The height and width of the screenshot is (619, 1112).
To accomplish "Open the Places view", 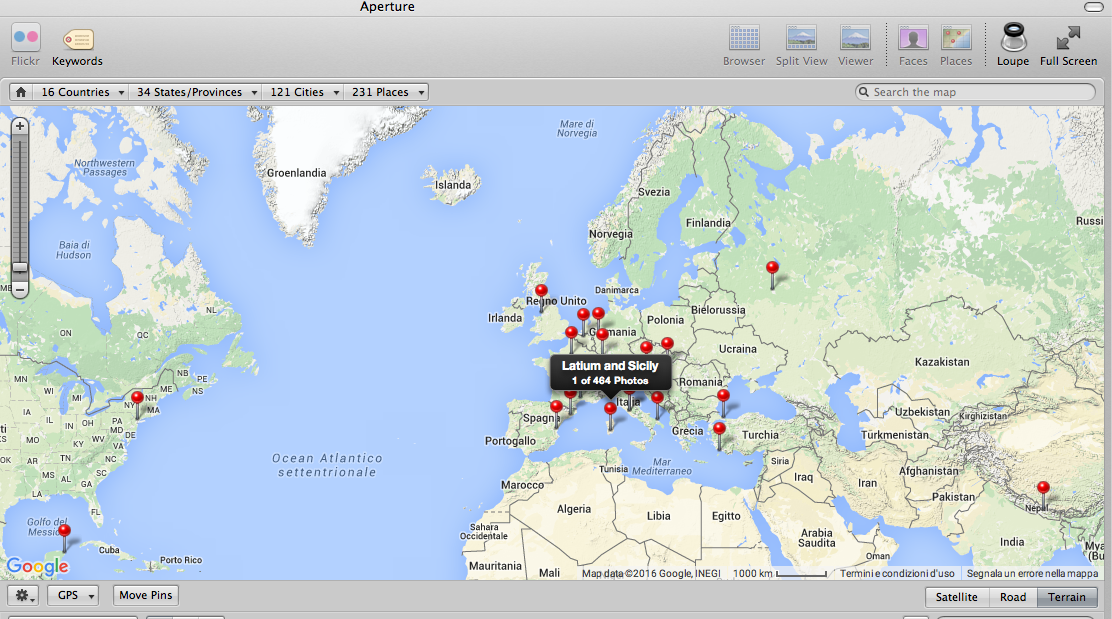I will point(956,45).
